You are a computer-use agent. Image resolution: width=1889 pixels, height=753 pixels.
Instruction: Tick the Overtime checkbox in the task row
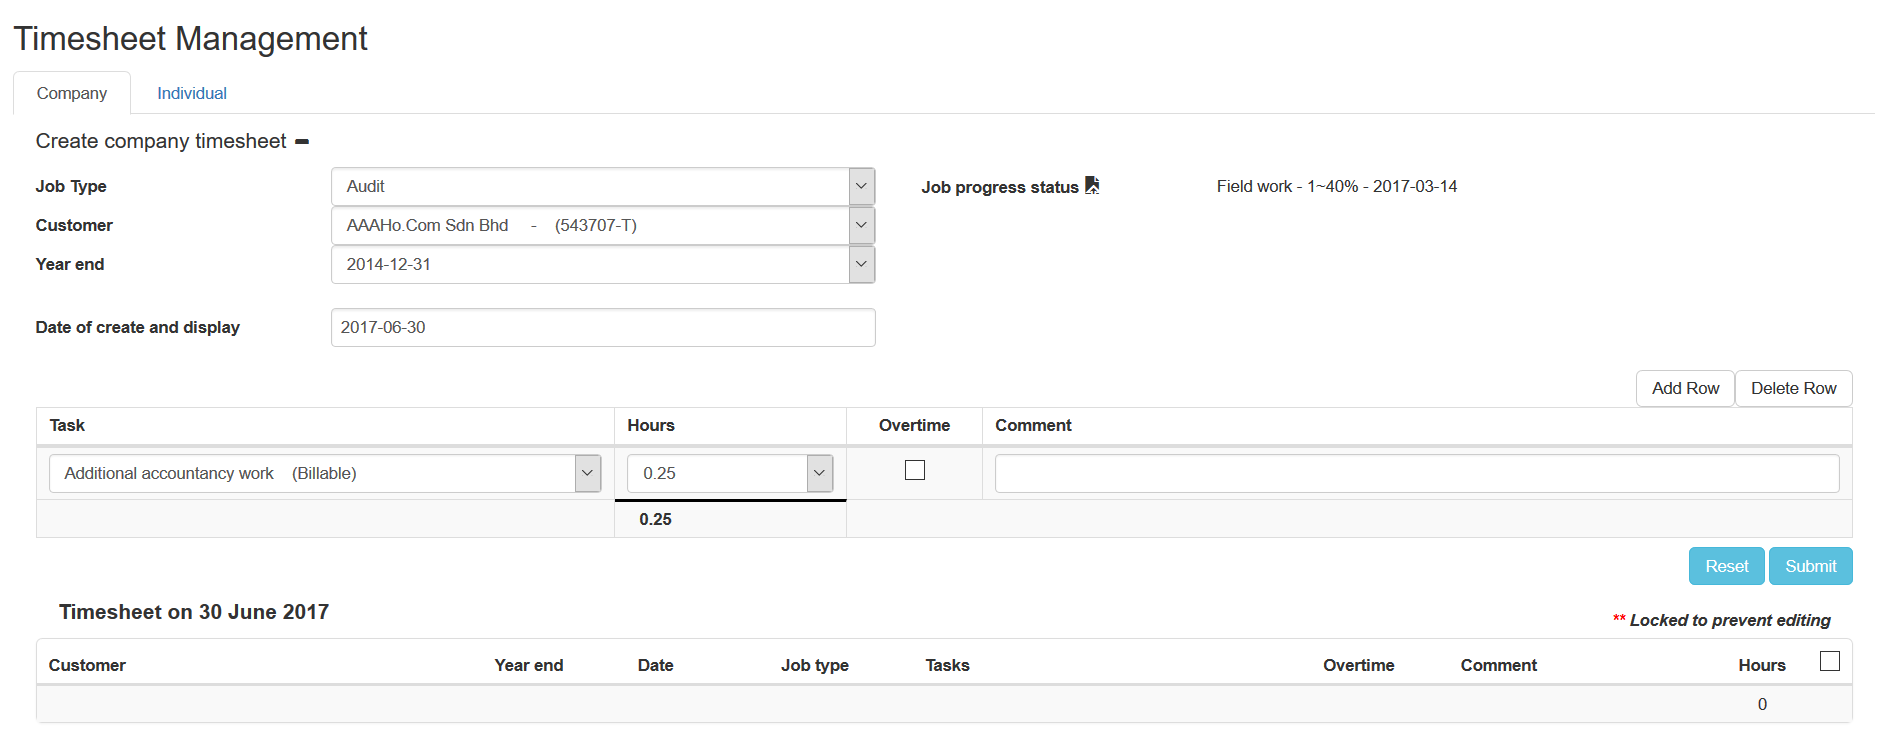(914, 470)
